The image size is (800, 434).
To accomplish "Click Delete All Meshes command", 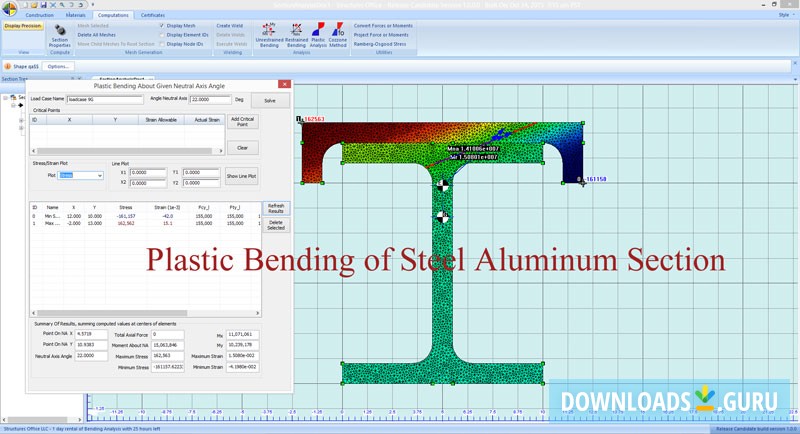I will (x=96, y=35).
